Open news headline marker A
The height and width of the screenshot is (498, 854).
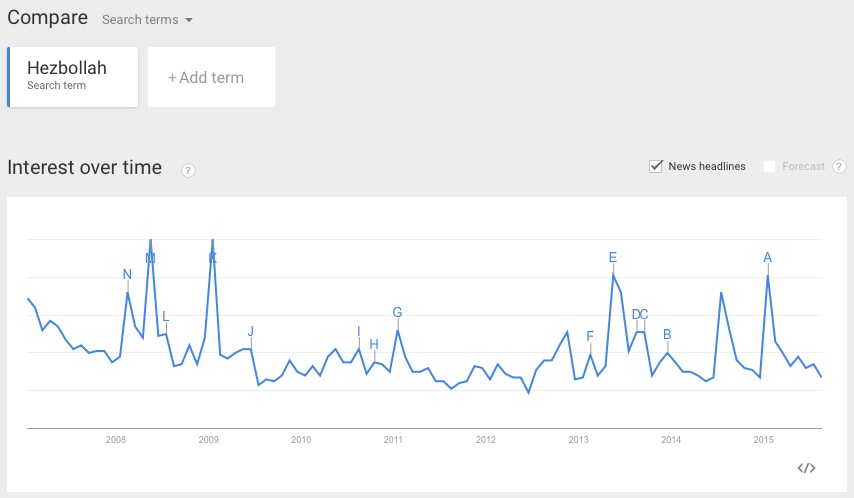[x=767, y=257]
